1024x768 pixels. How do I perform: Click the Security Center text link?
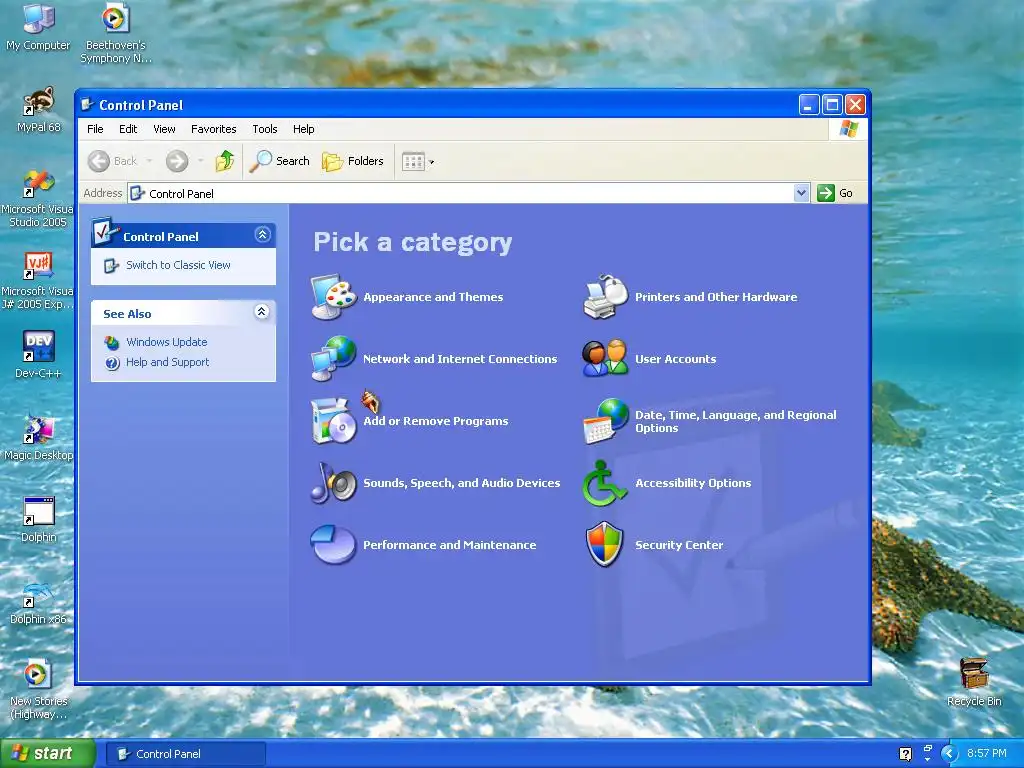click(x=679, y=545)
